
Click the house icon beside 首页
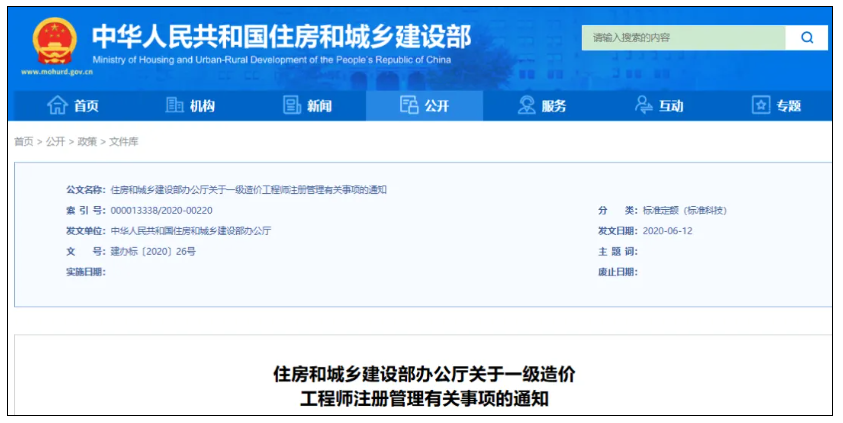point(58,106)
